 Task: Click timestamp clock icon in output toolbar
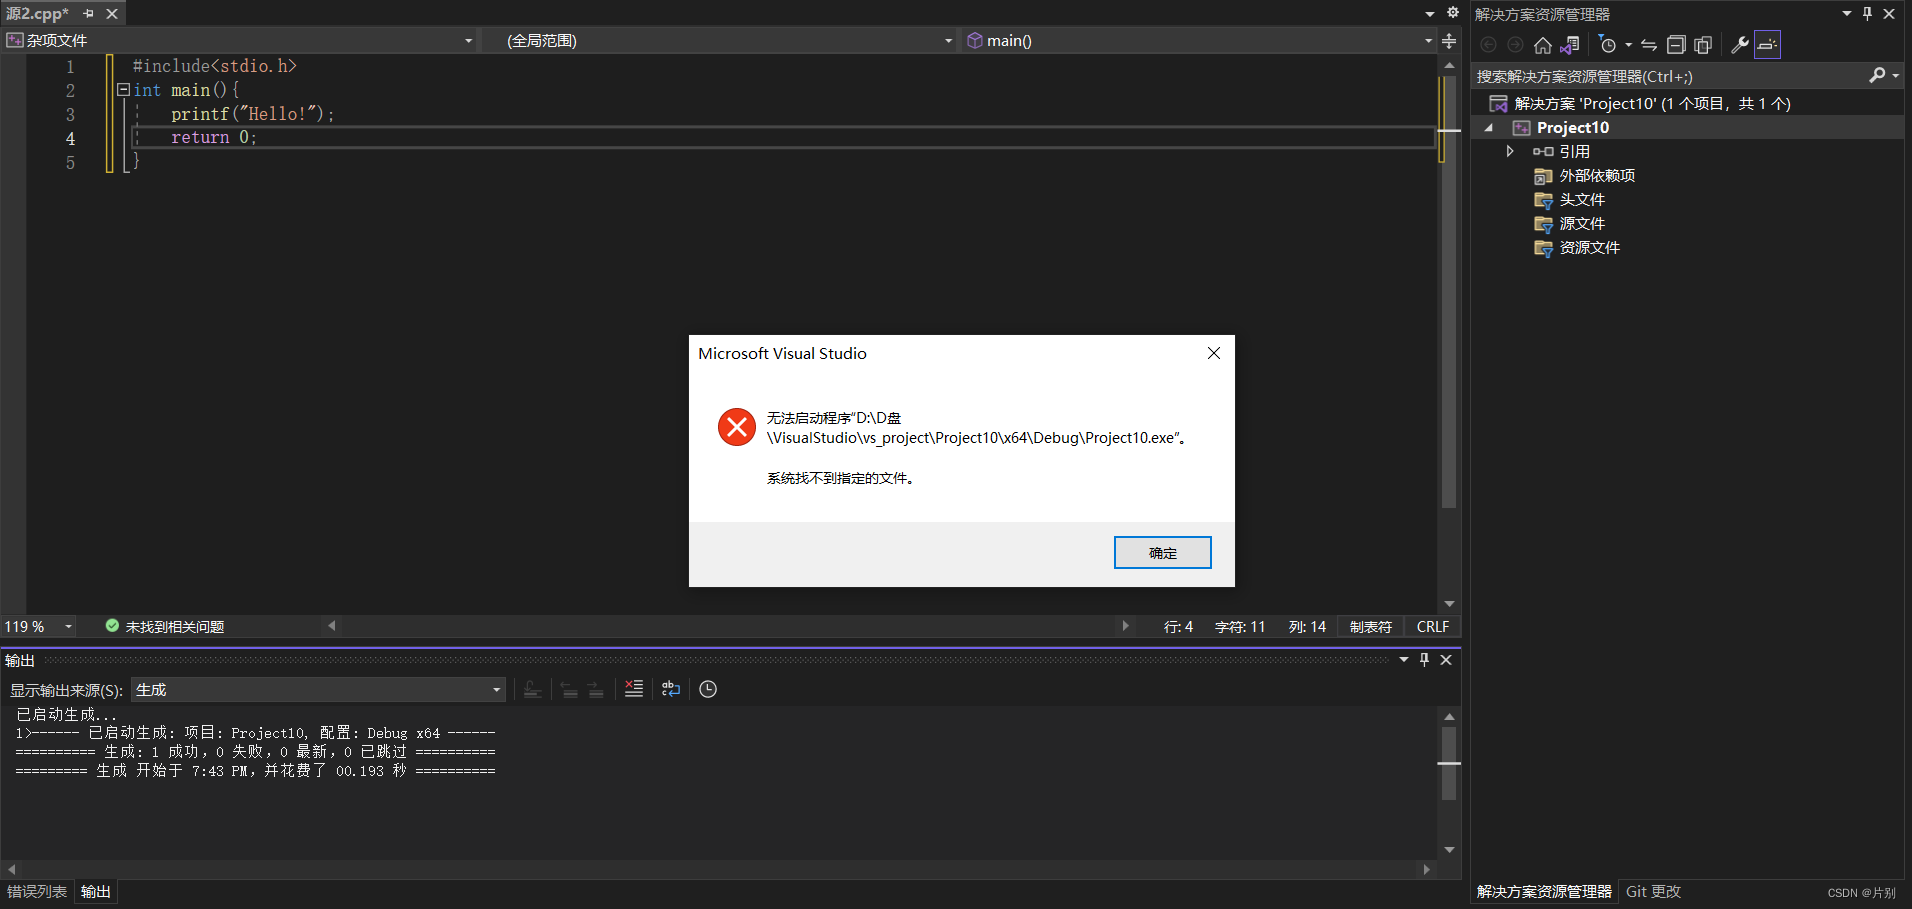(708, 689)
